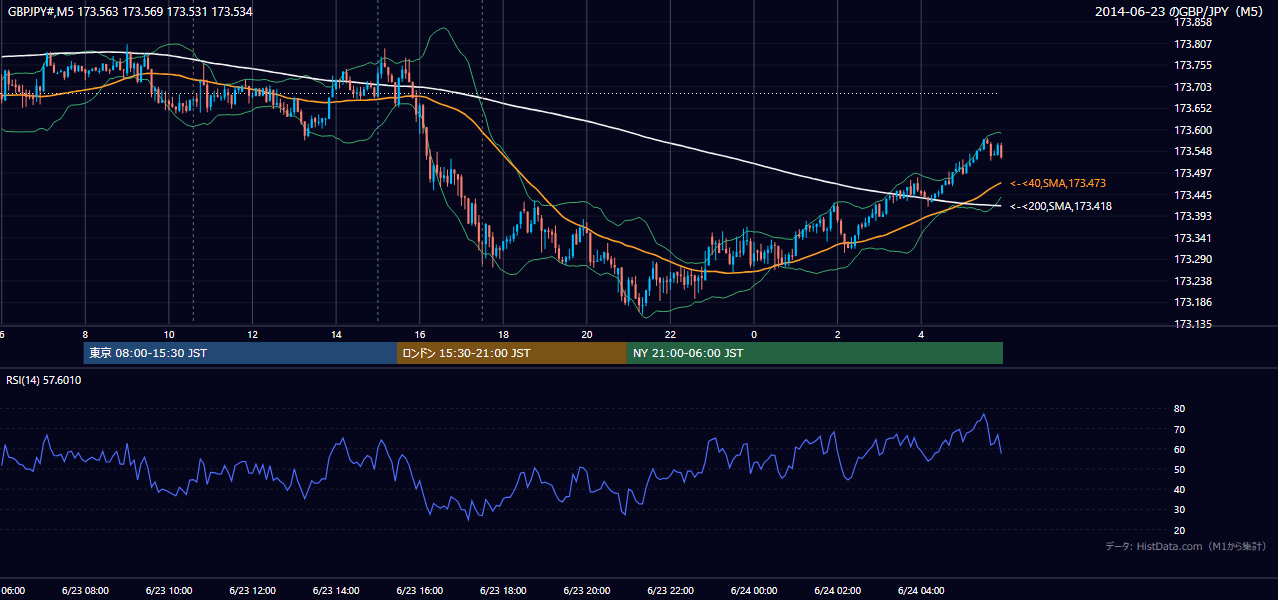Click the 173.393 price axis label
1278x600 pixels.
1193,216
